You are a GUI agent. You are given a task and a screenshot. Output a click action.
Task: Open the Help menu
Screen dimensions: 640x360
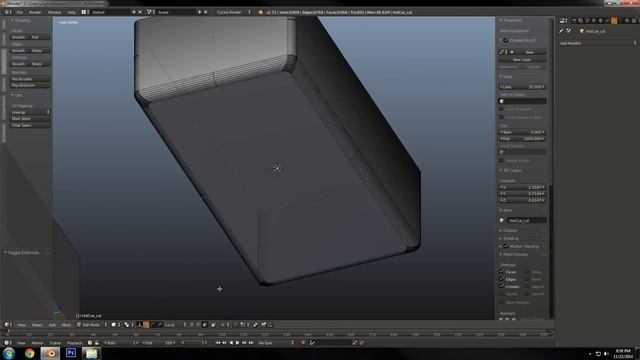[x=71, y=12]
